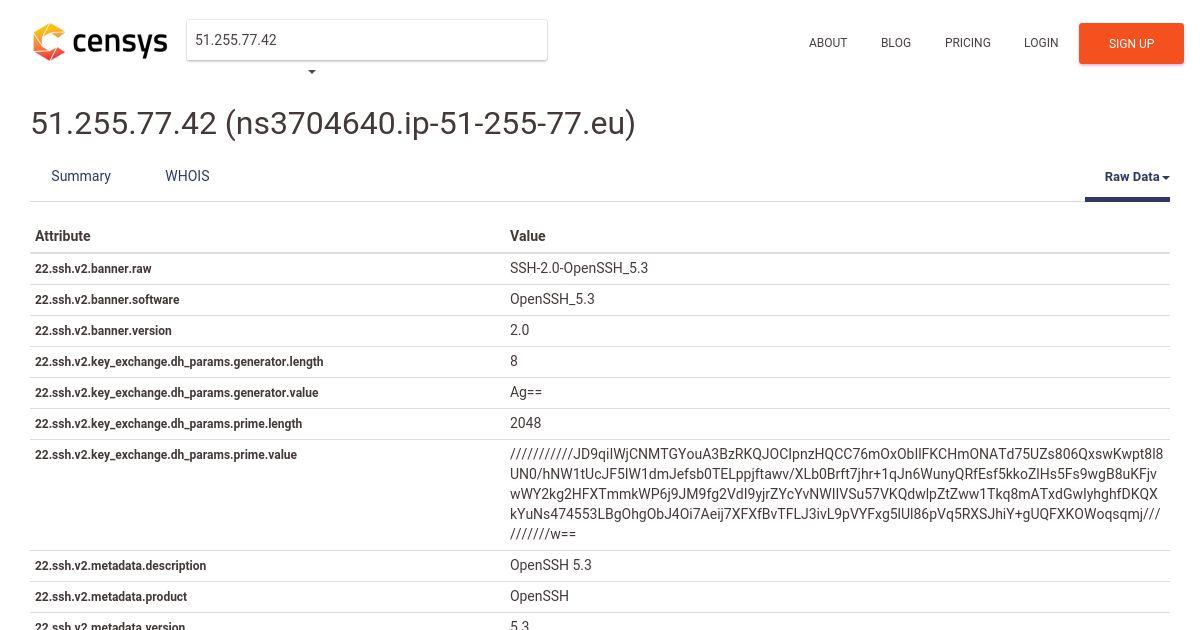Click the LOGIN link
The height and width of the screenshot is (630, 1200).
pyautogui.click(x=1041, y=43)
